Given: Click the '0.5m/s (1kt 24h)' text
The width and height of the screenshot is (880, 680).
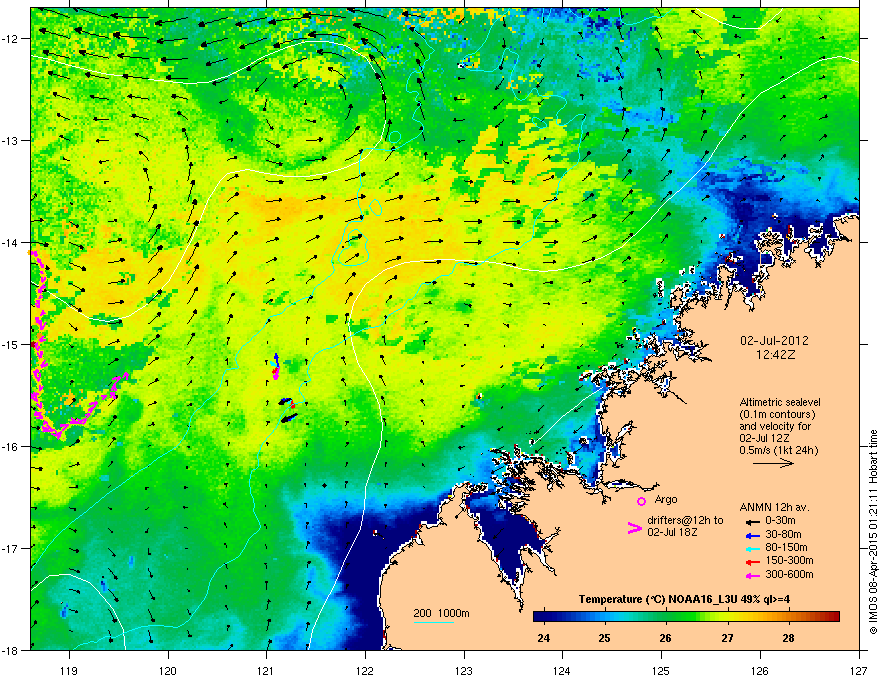Looking at the screenshot, I should [x=779, y=450].
